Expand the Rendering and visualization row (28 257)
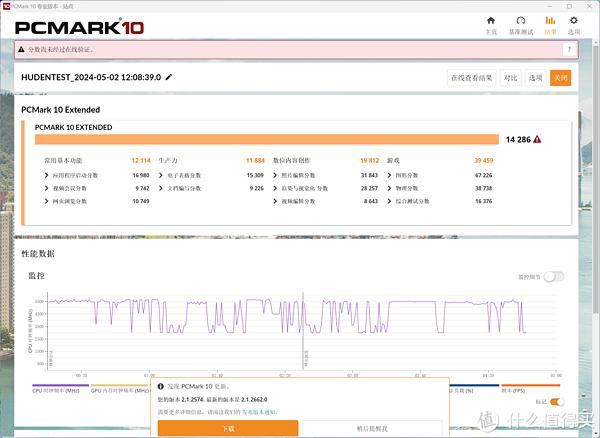The image size is (600, 438). coord(325,188)
